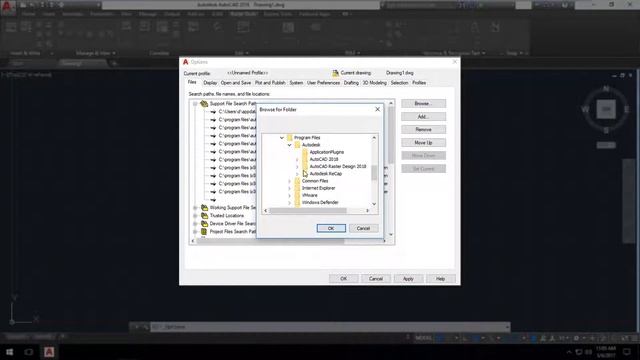Click Help in the Options dialog
Viewport: 640px width, 360px height.
tap(440, 279)
